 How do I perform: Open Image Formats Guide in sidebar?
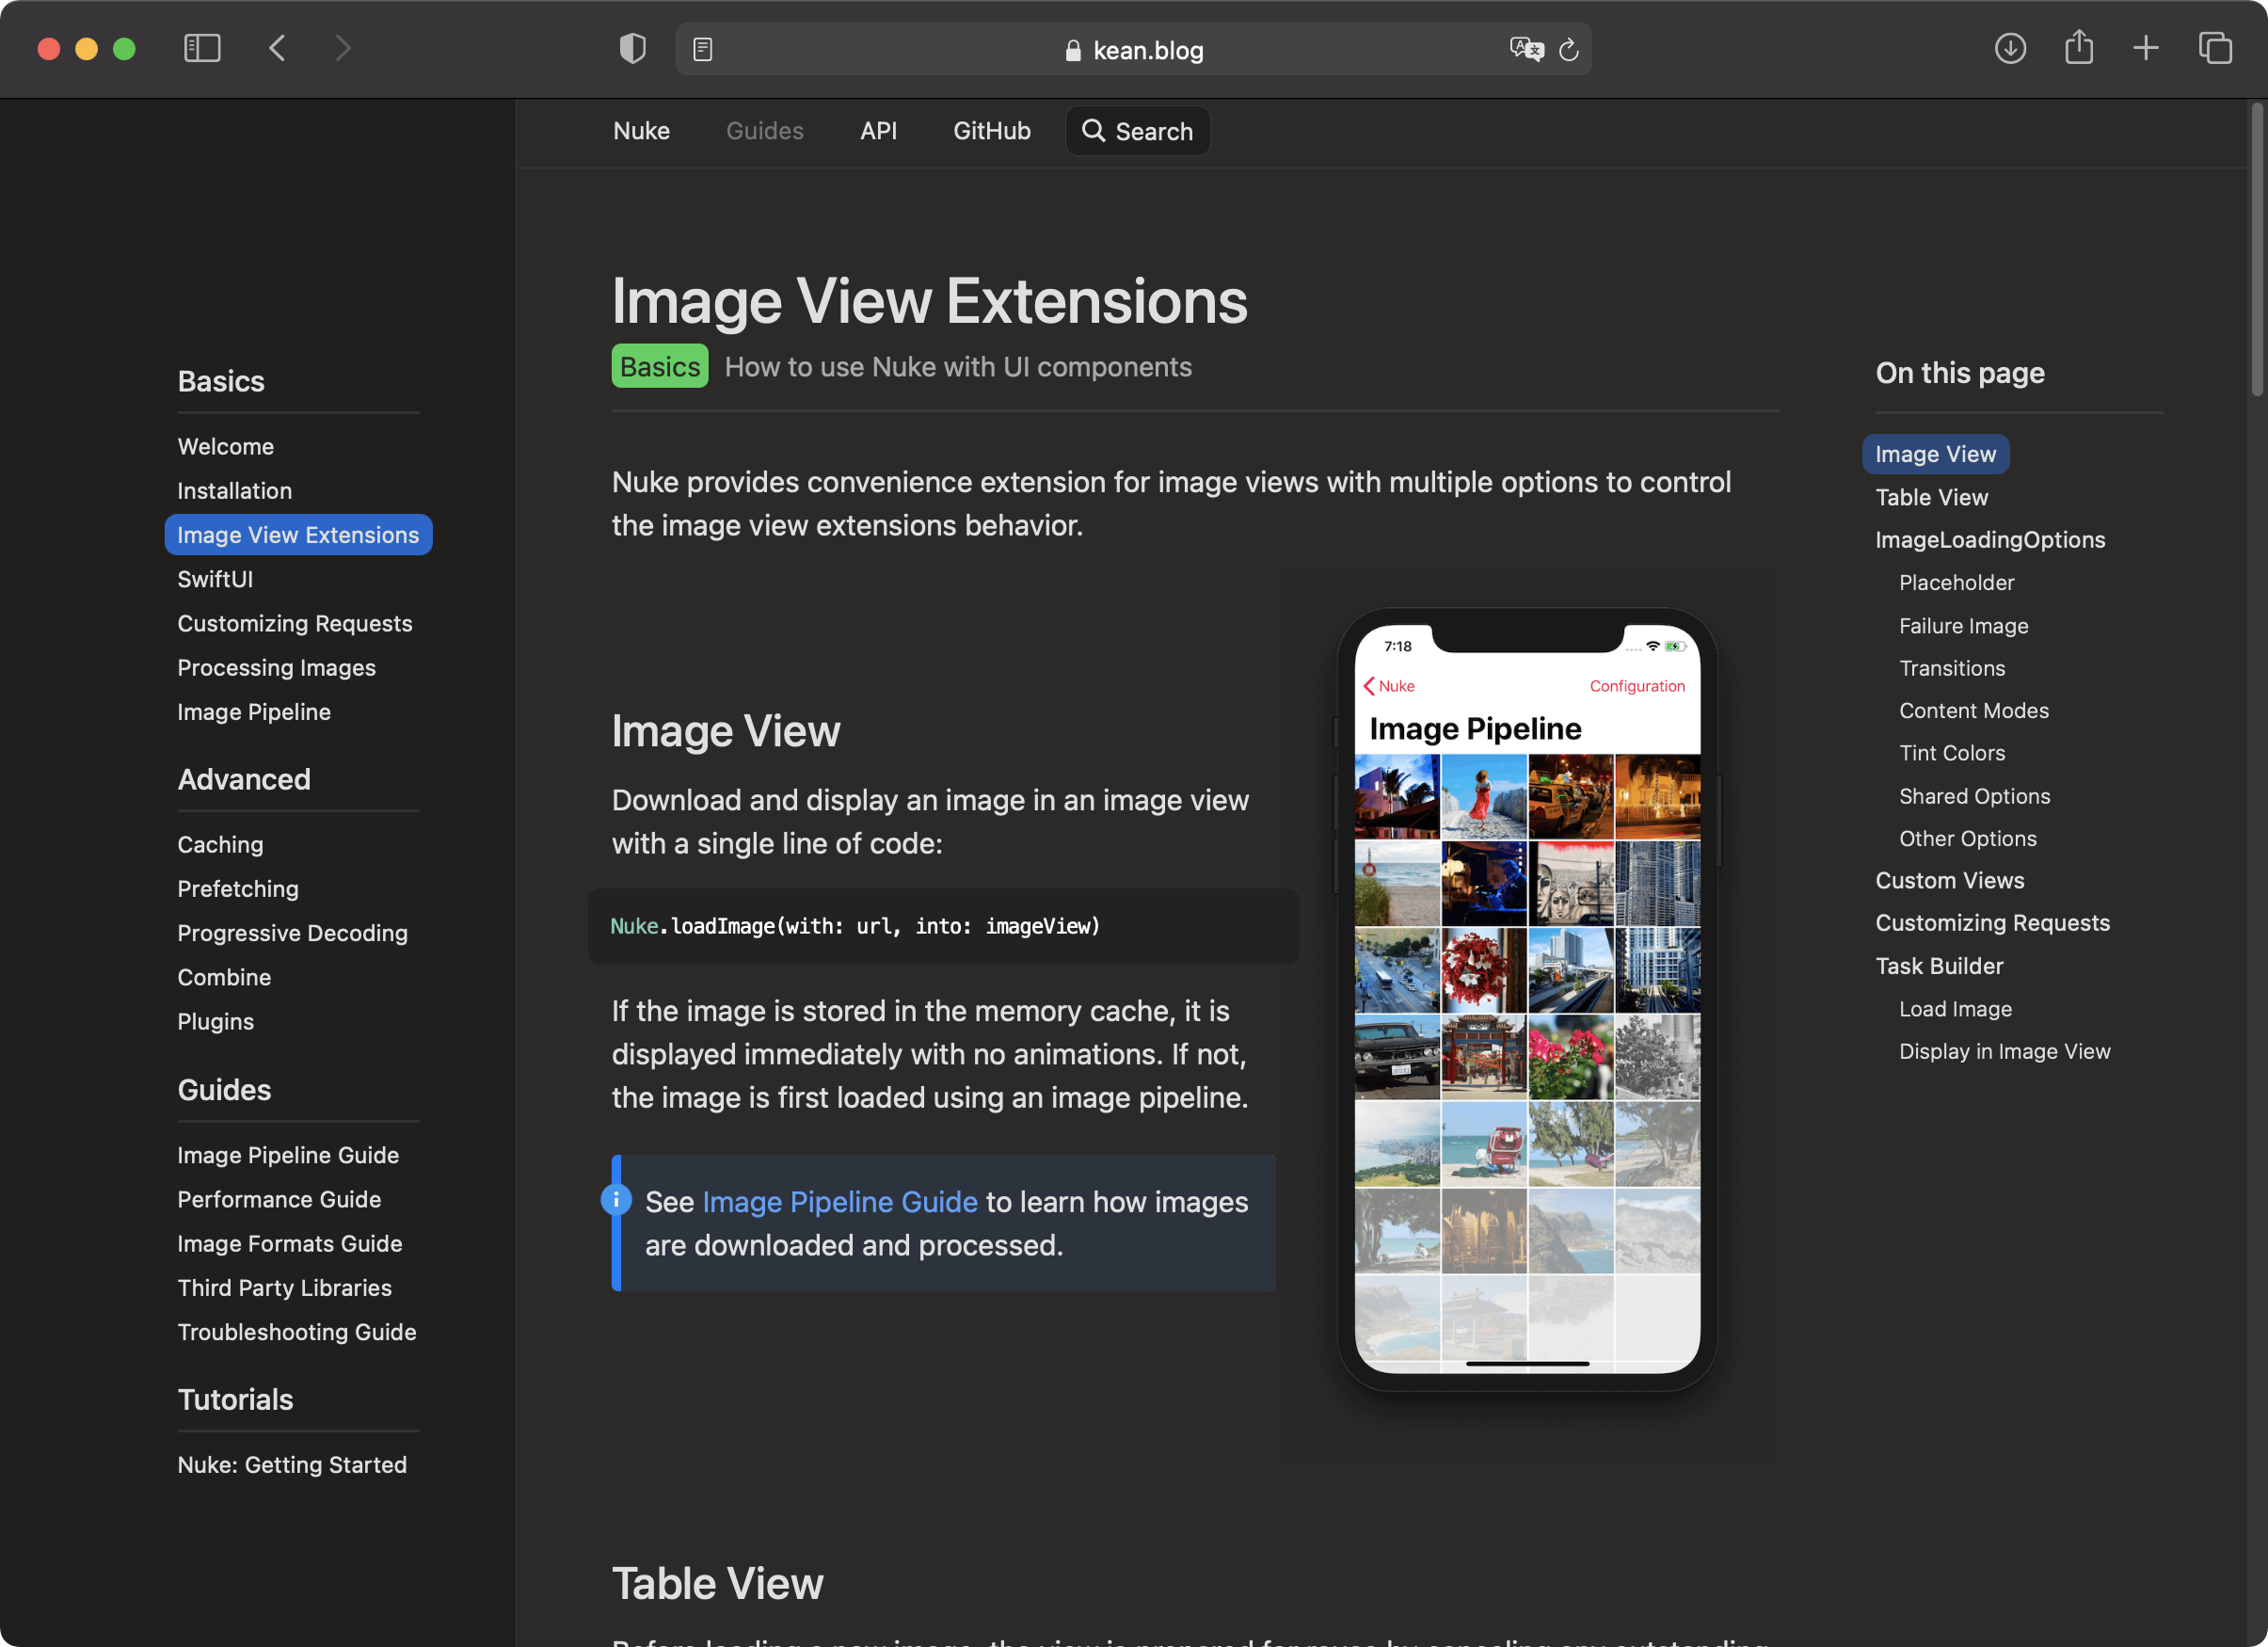click(x=290, y=1244)
